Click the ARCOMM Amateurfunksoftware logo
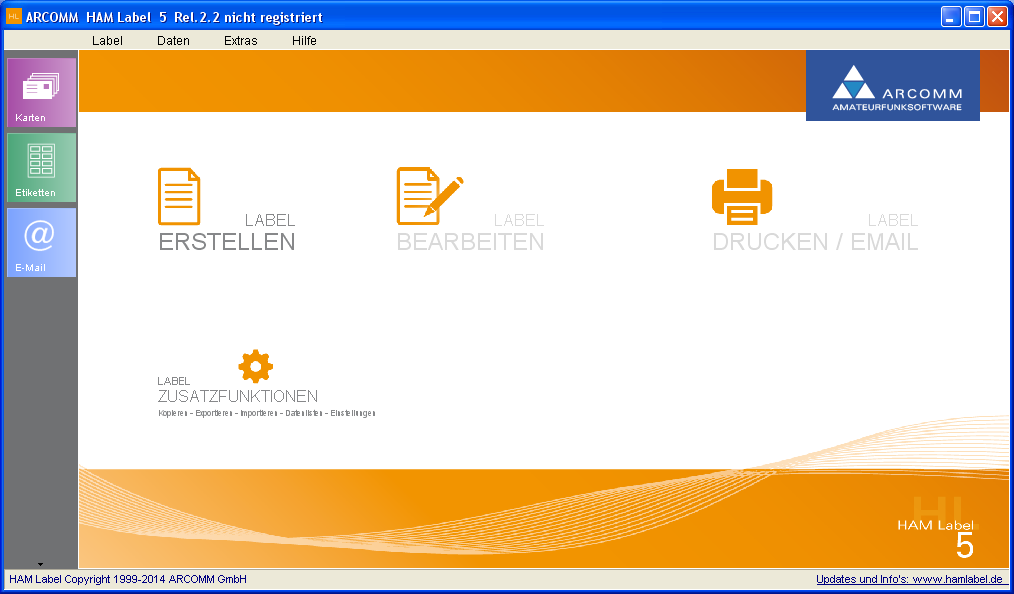 (x=892, y=85)
